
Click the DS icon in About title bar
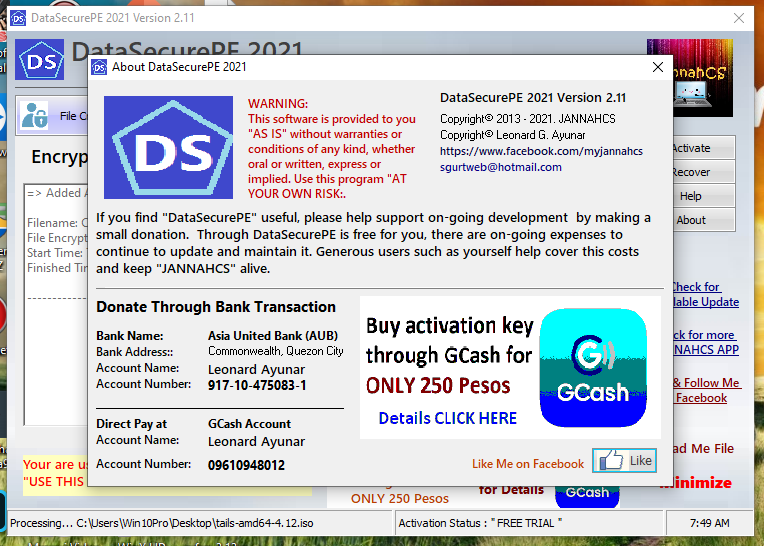99,67
